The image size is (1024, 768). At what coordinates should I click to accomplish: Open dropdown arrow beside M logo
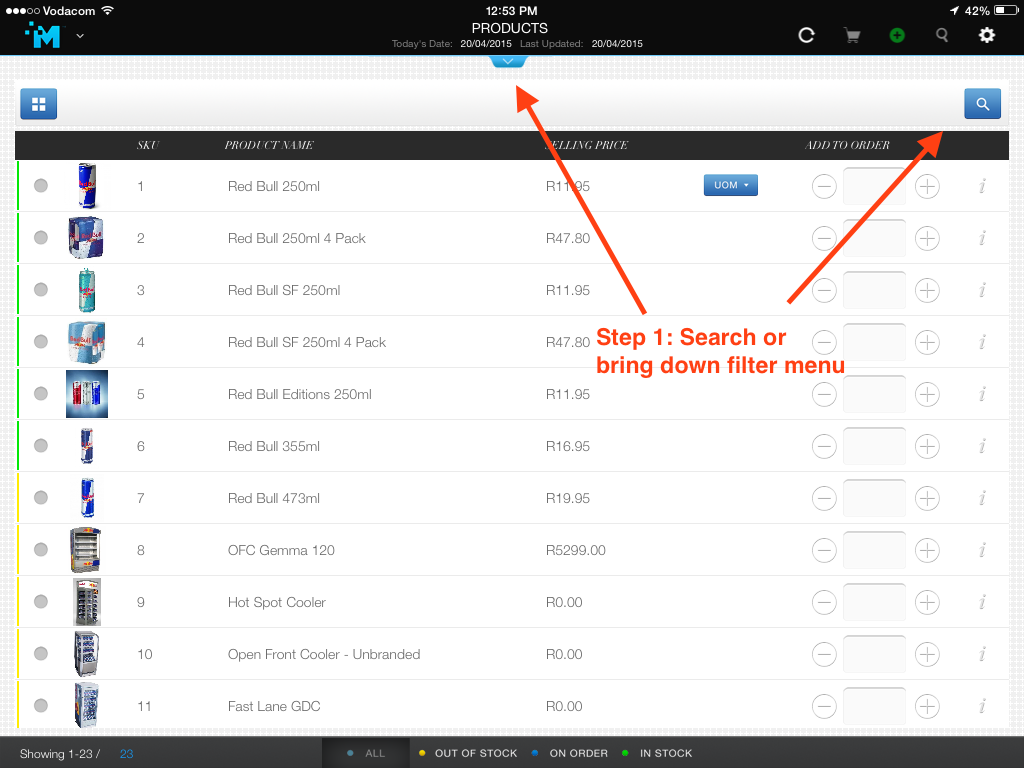tap(80, 36)
